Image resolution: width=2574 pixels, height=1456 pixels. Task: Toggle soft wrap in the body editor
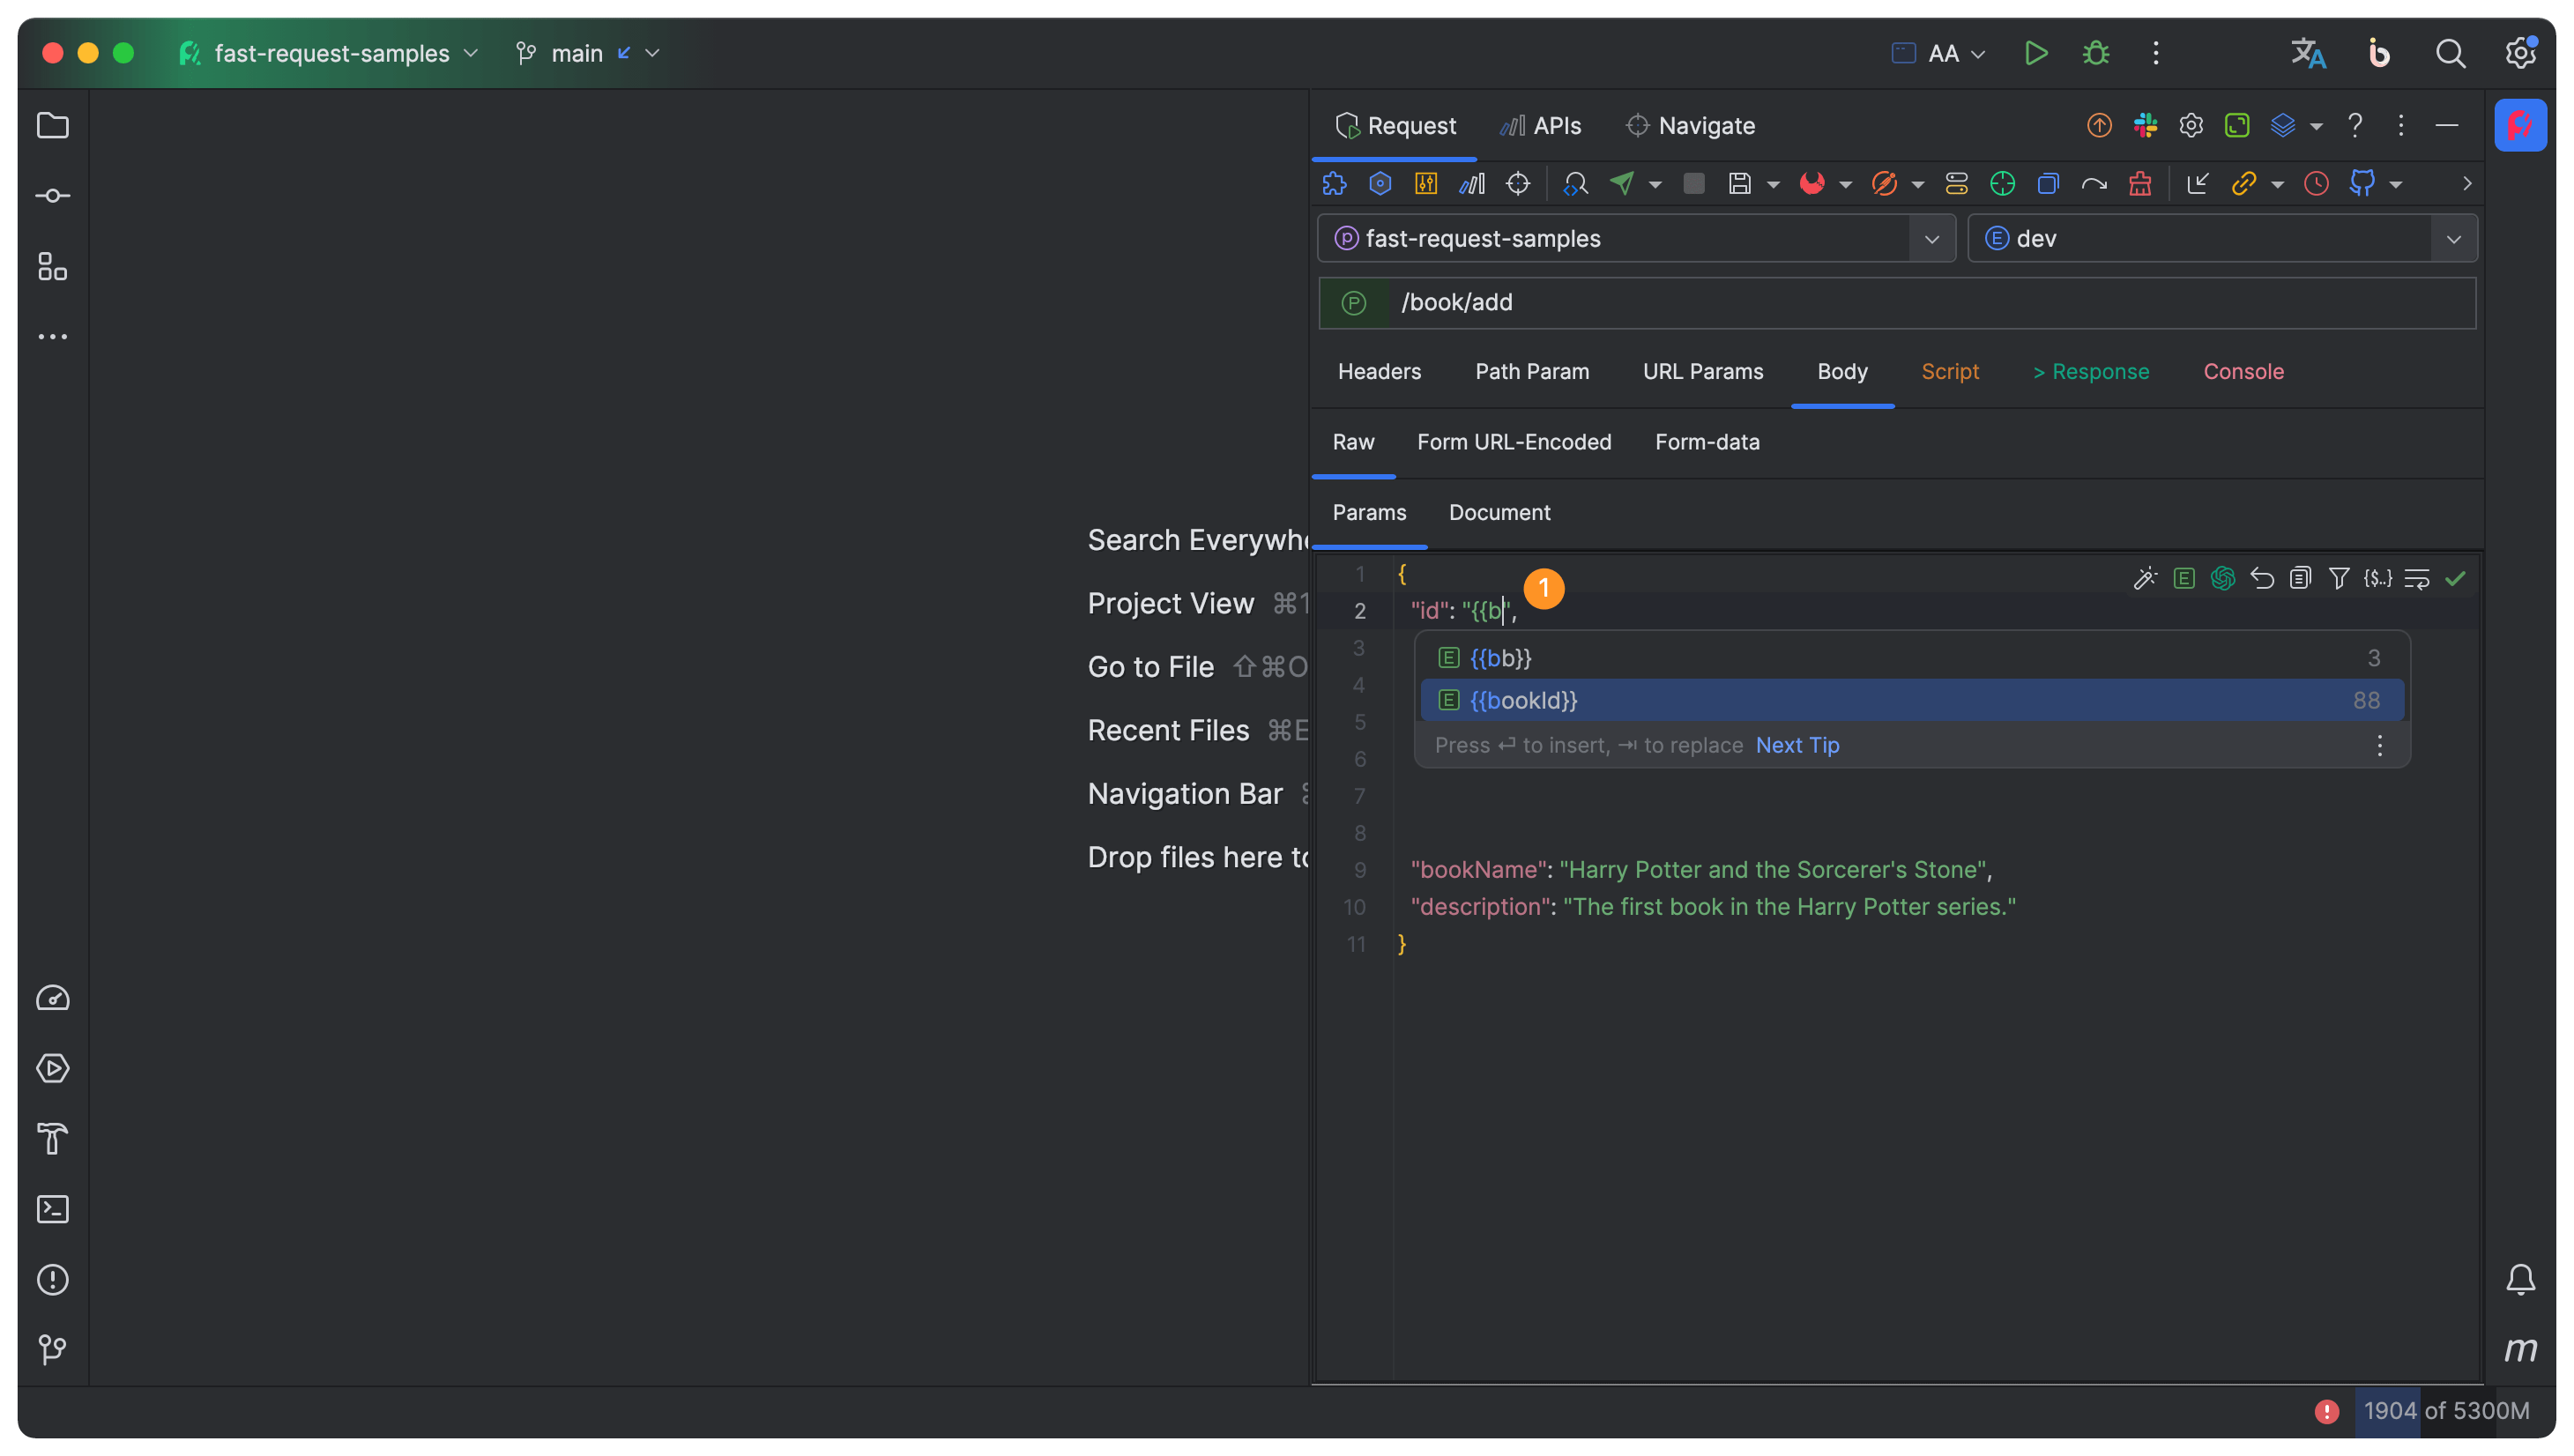click(2417, 579)
